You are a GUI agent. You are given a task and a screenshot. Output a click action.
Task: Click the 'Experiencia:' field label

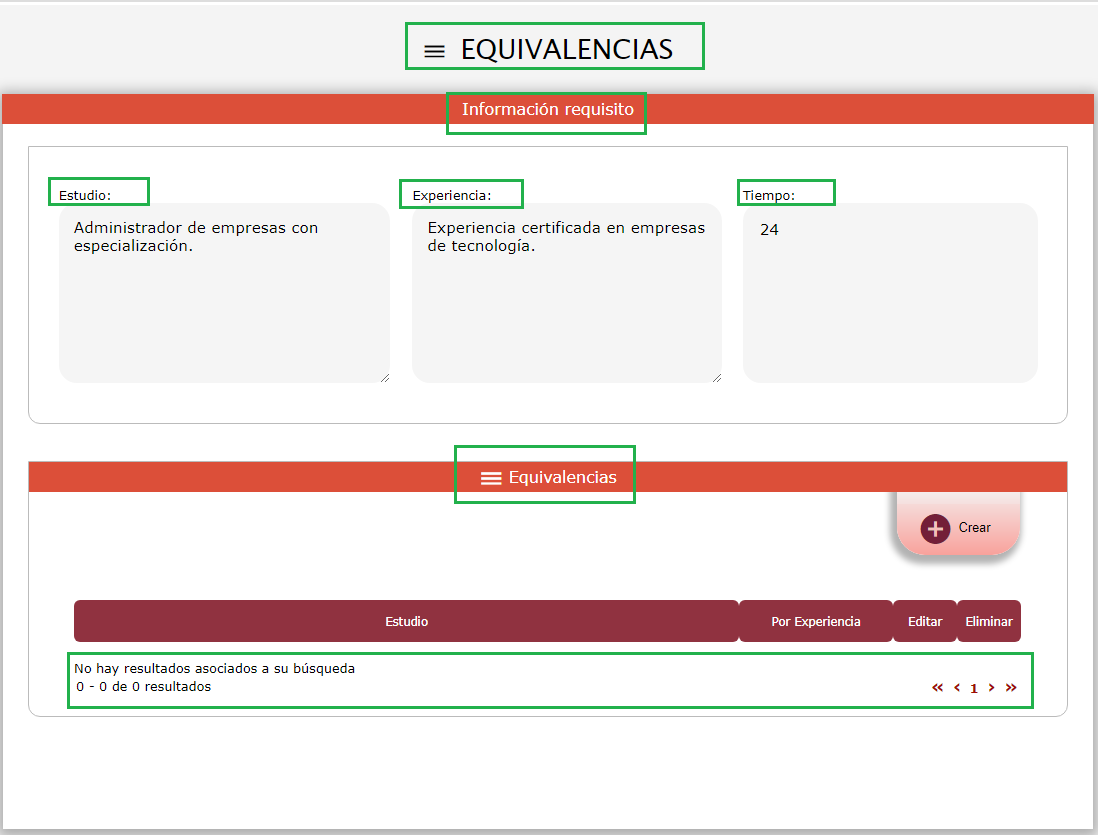(452, 195)
